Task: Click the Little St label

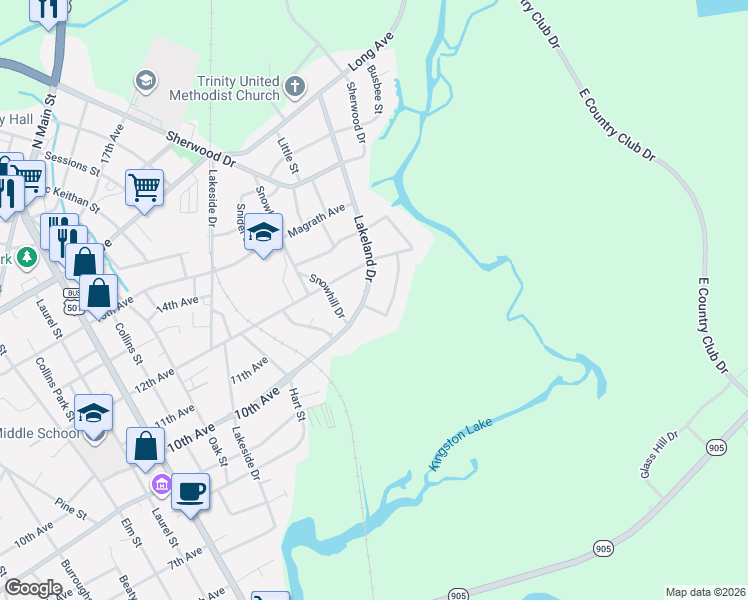Action: [x=289, y=155]
